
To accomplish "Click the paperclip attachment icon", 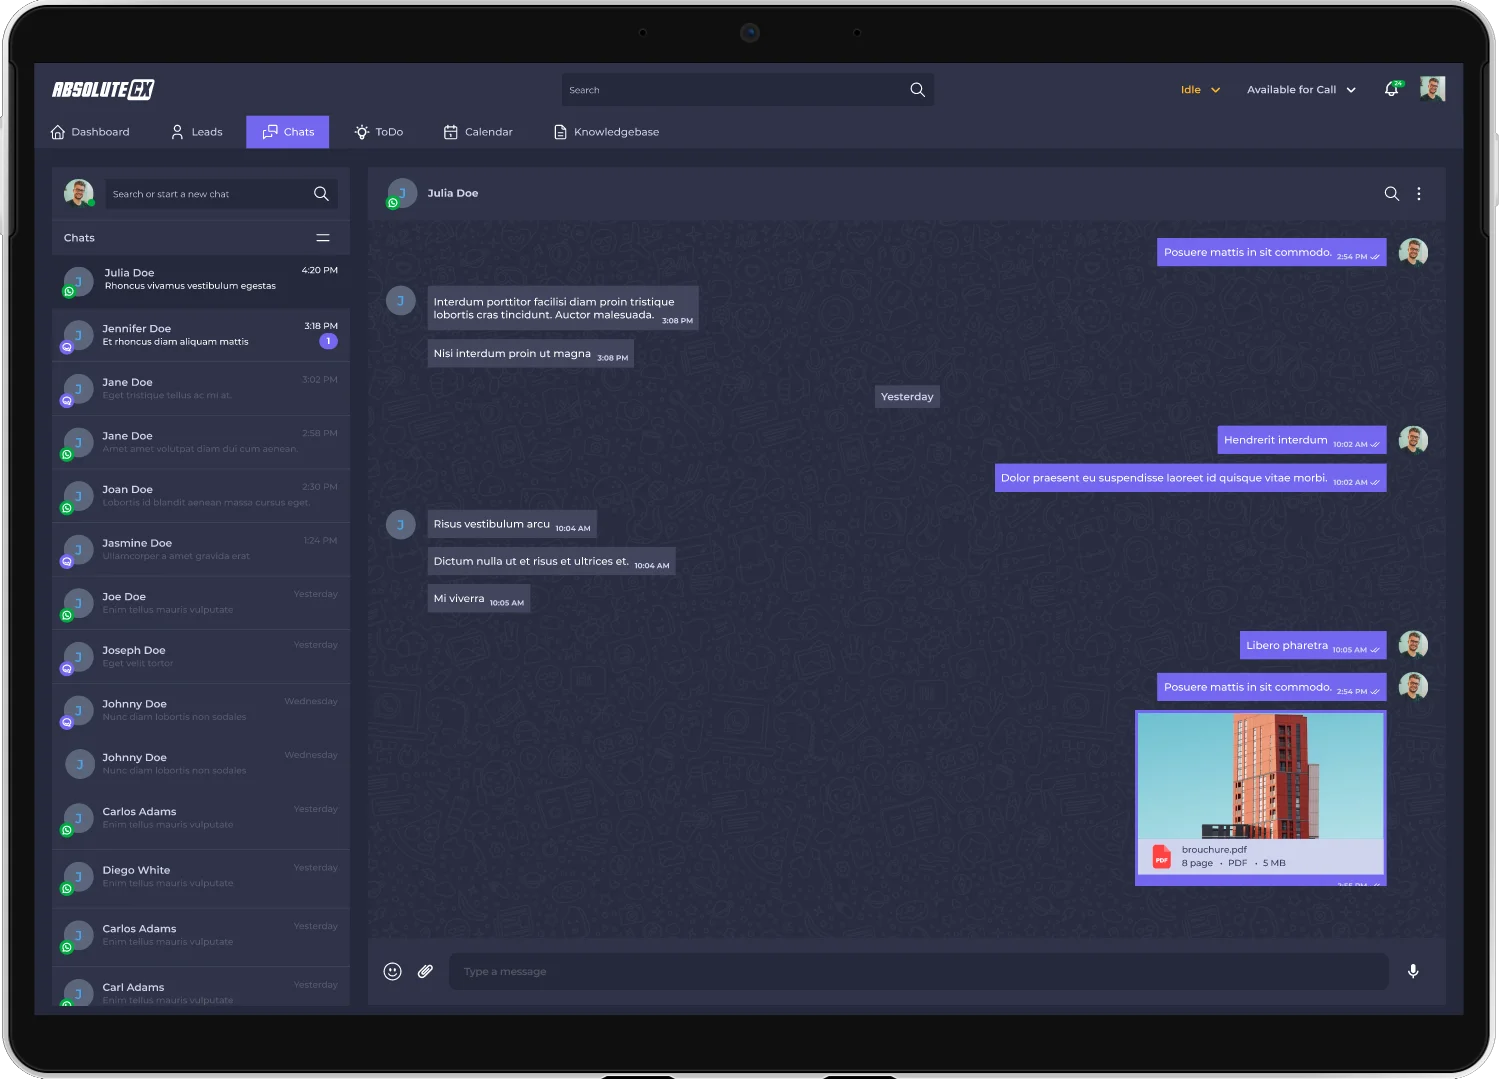I will 425,971.
